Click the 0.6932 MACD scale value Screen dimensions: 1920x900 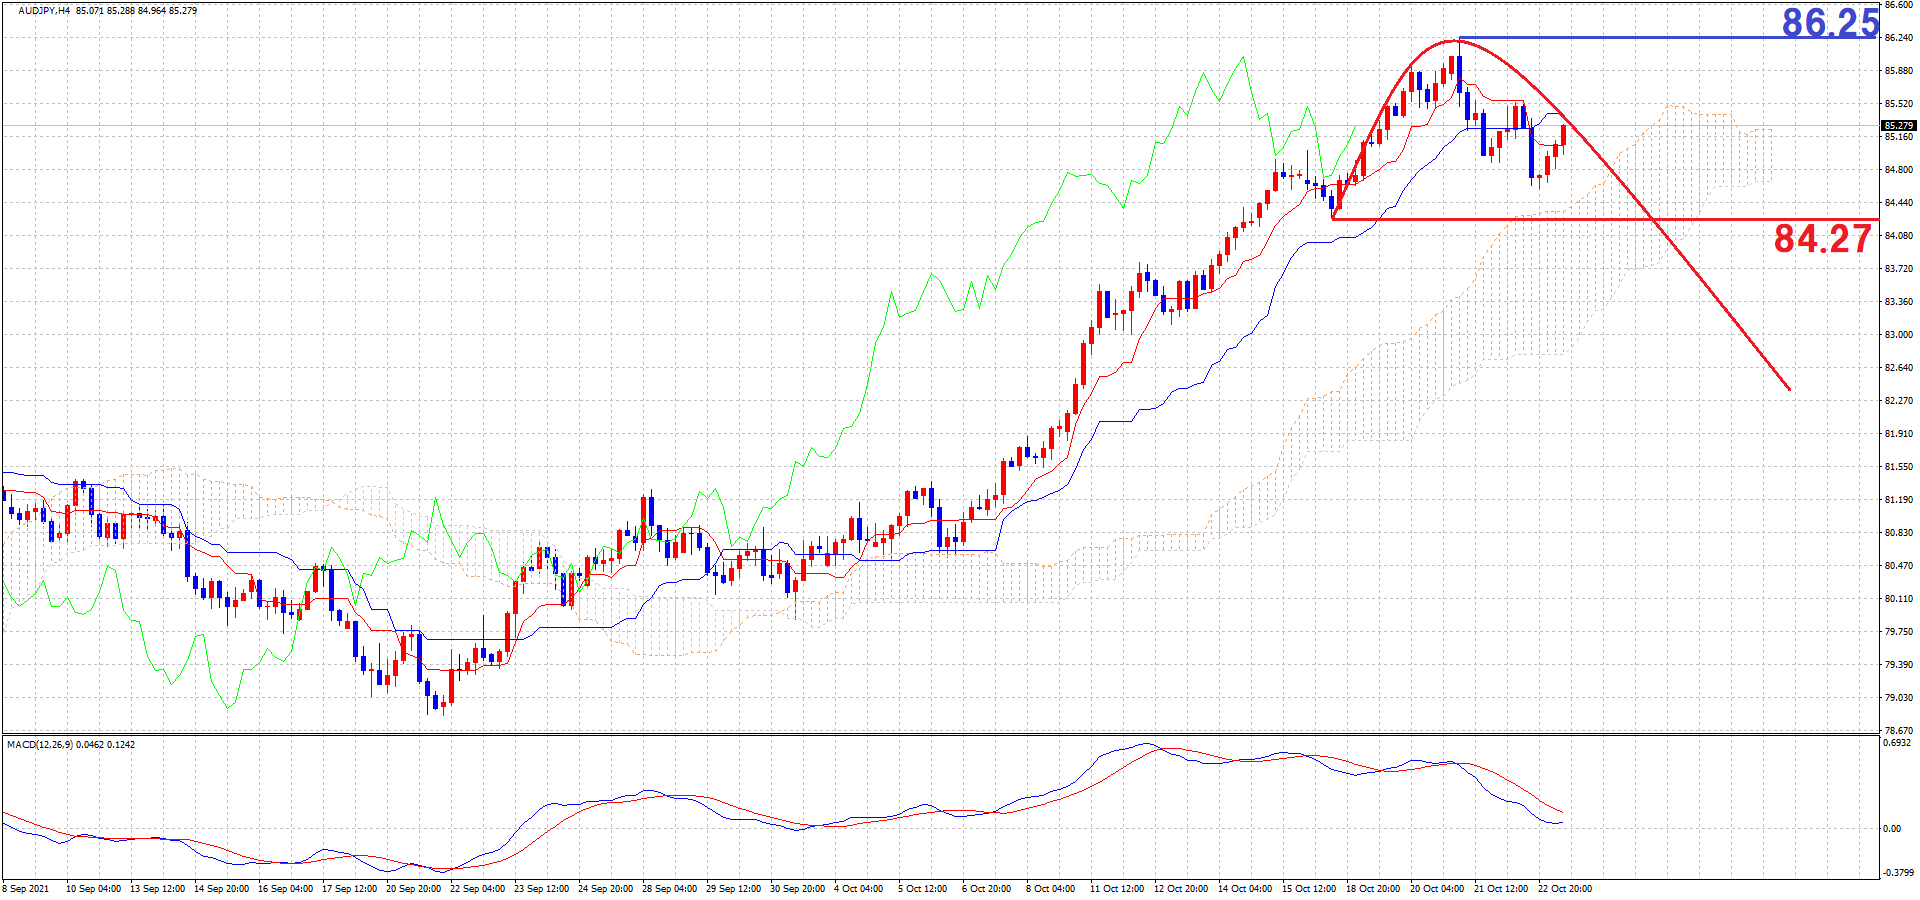point(1898,743)
